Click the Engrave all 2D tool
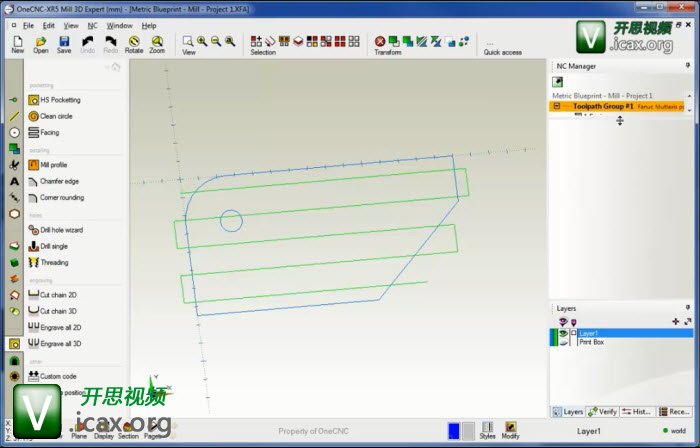 coord(60,327)
